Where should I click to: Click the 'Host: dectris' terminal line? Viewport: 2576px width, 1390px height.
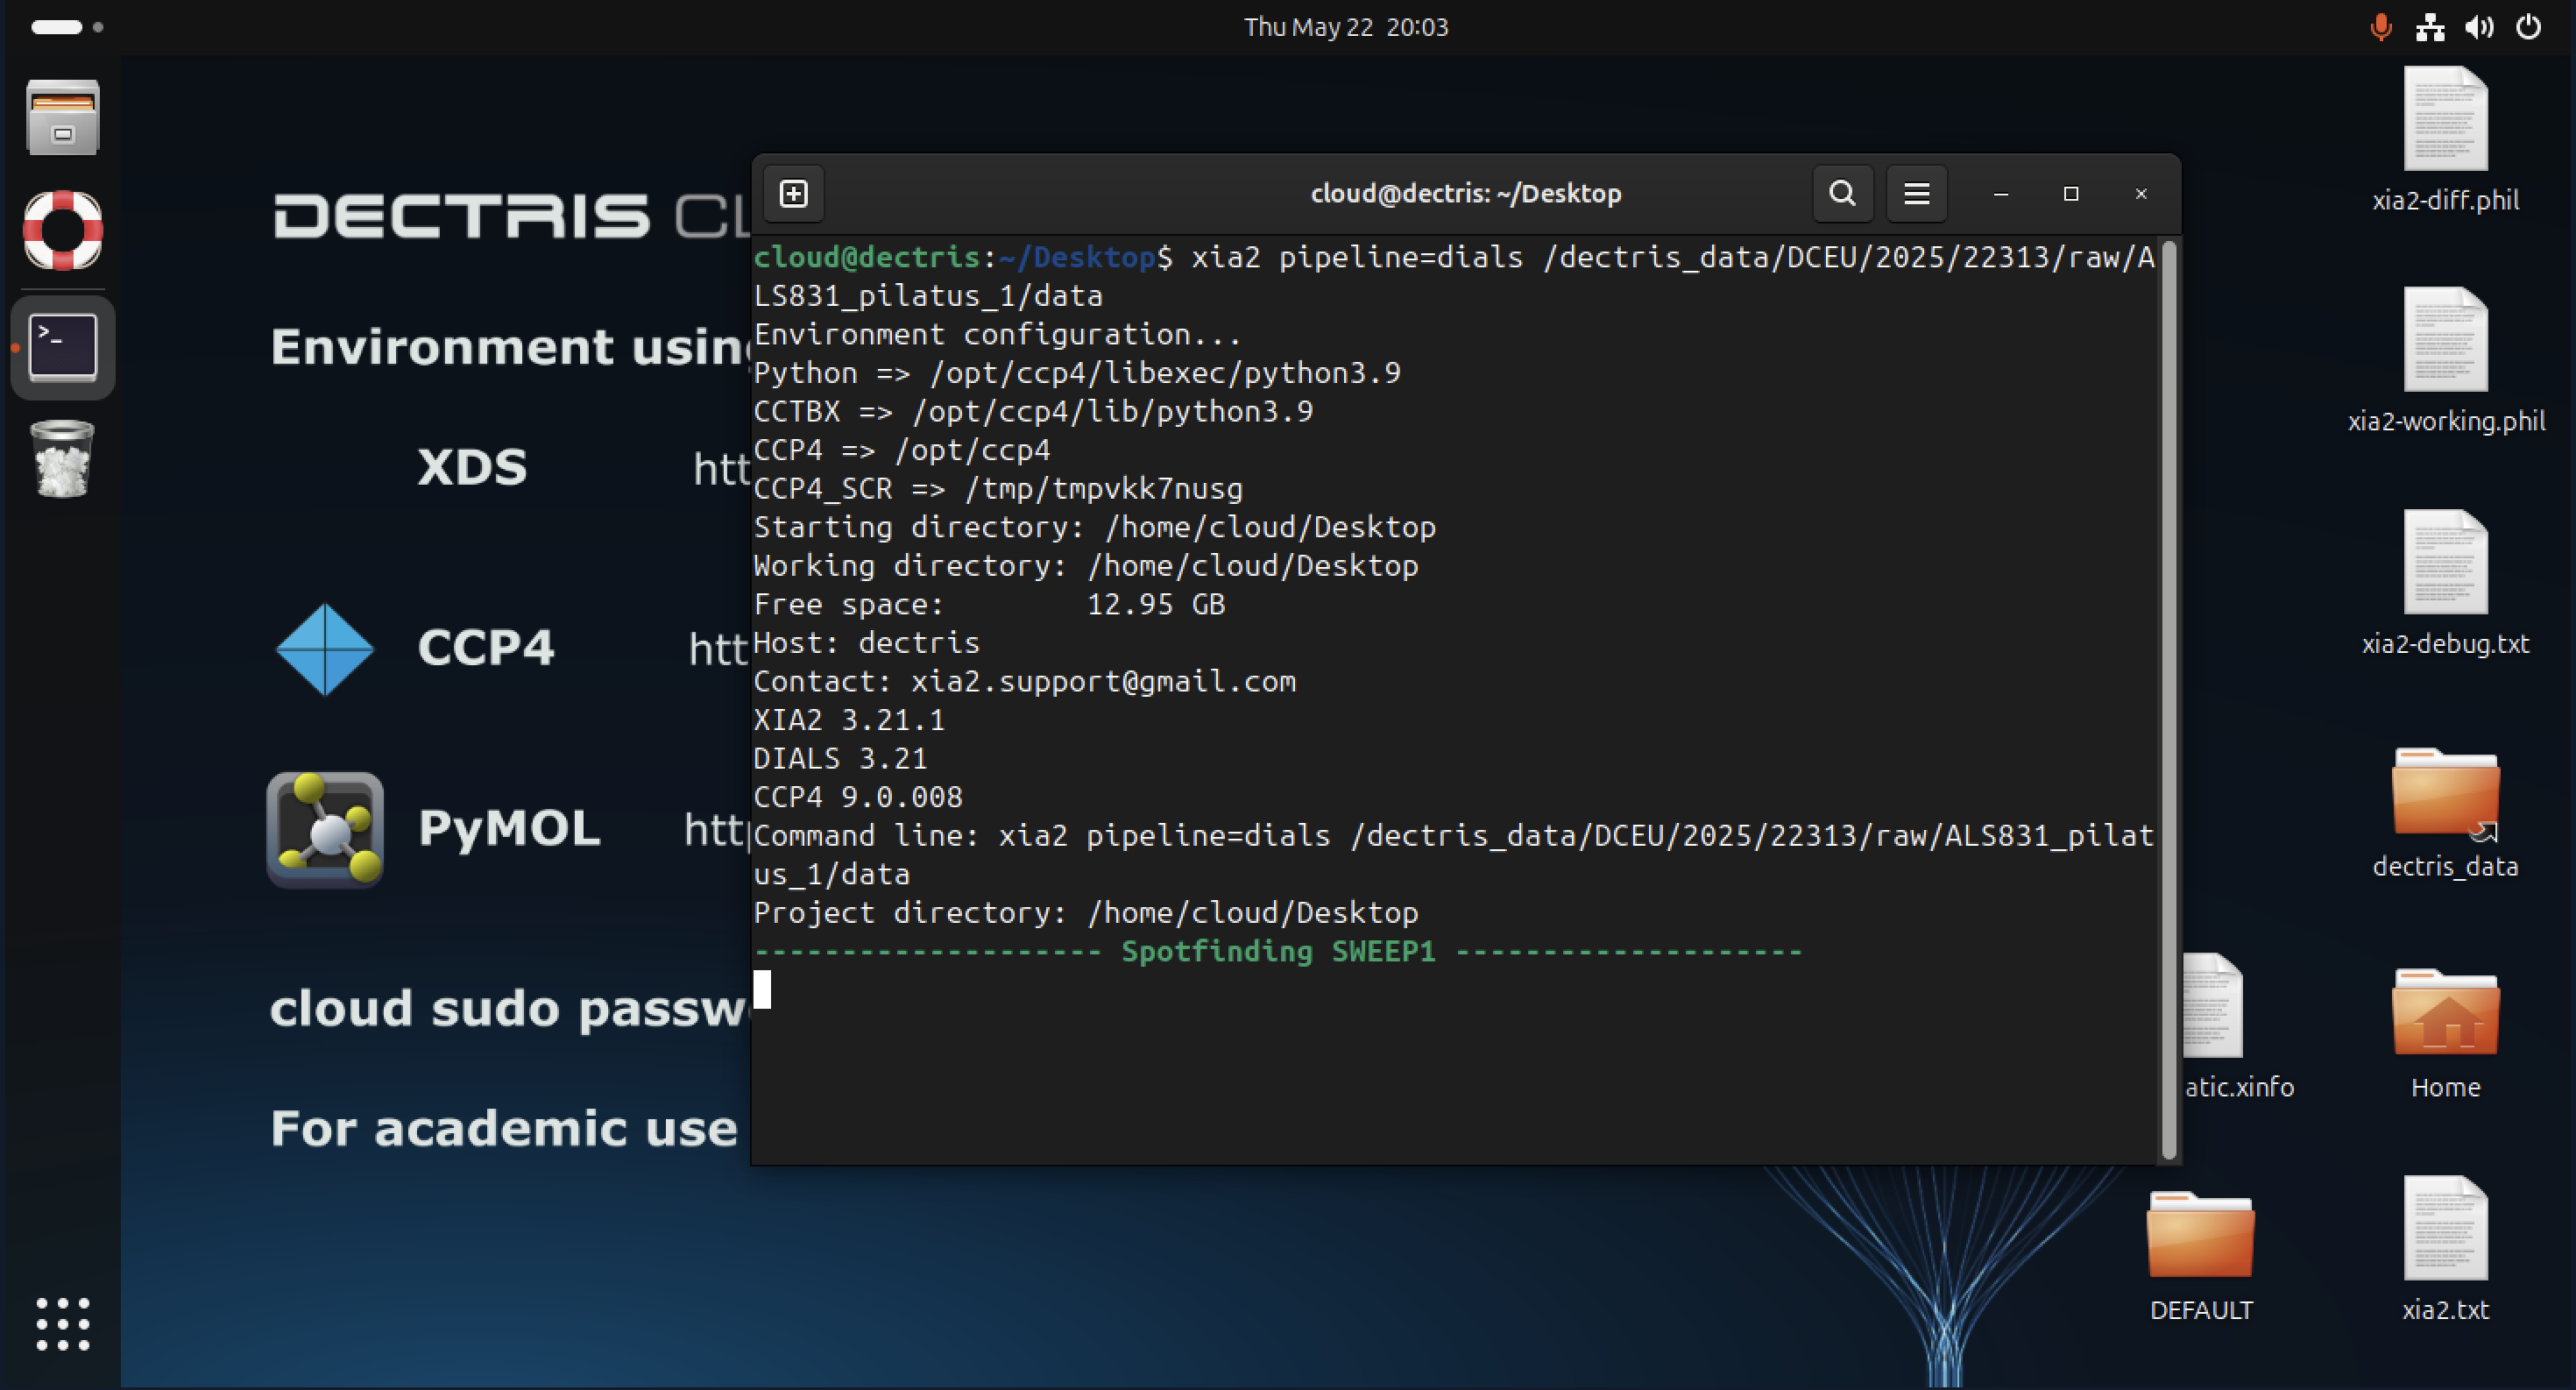pos(866,643)
